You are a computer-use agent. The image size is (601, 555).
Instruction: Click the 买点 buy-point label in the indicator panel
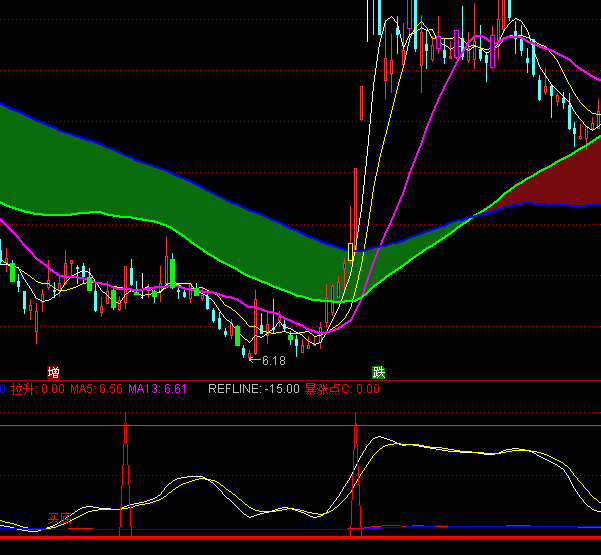click(59, 519)
